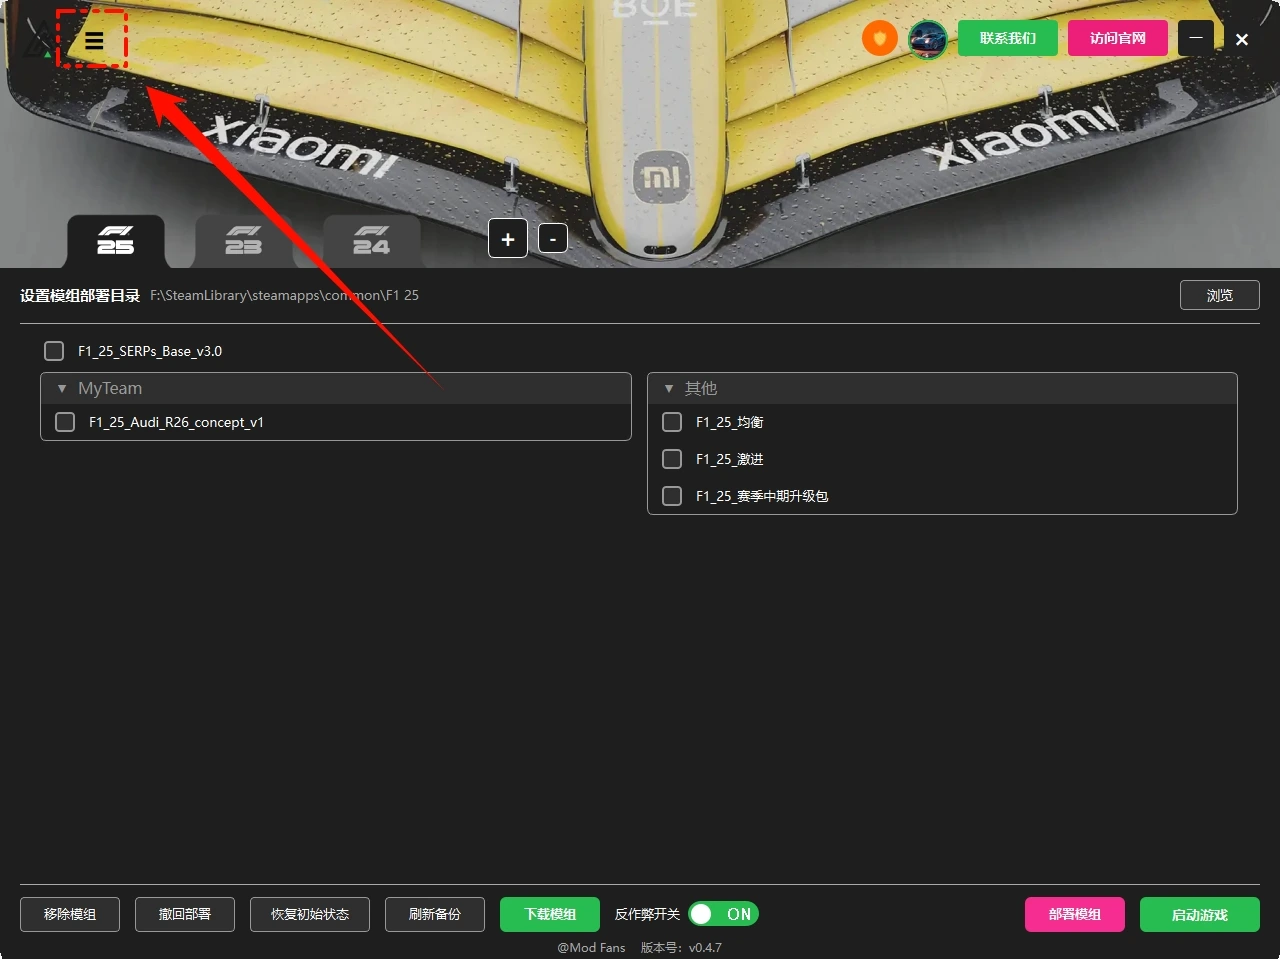The width and height of the screenshot is (1280, 959).
Task: Tick the F1_25_均衡 checkbox
Action: coord(672,422)
